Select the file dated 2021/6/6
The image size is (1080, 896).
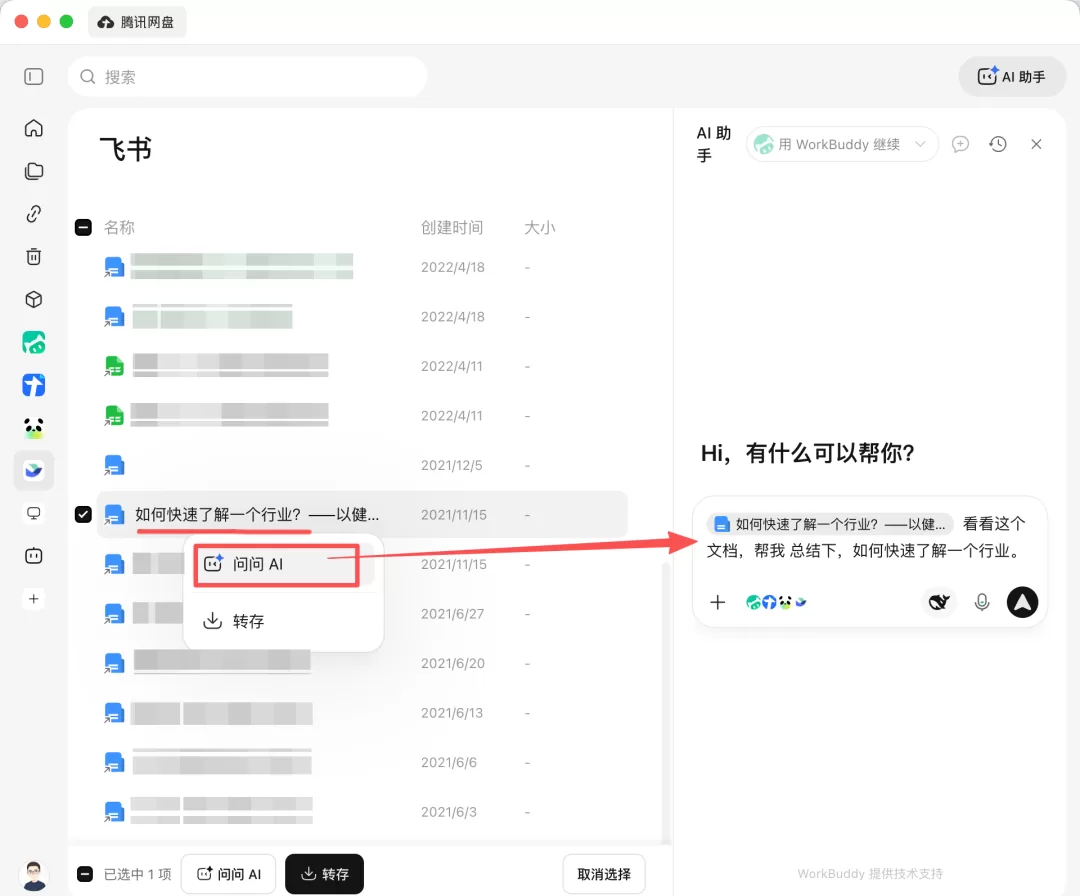(362, 762)
